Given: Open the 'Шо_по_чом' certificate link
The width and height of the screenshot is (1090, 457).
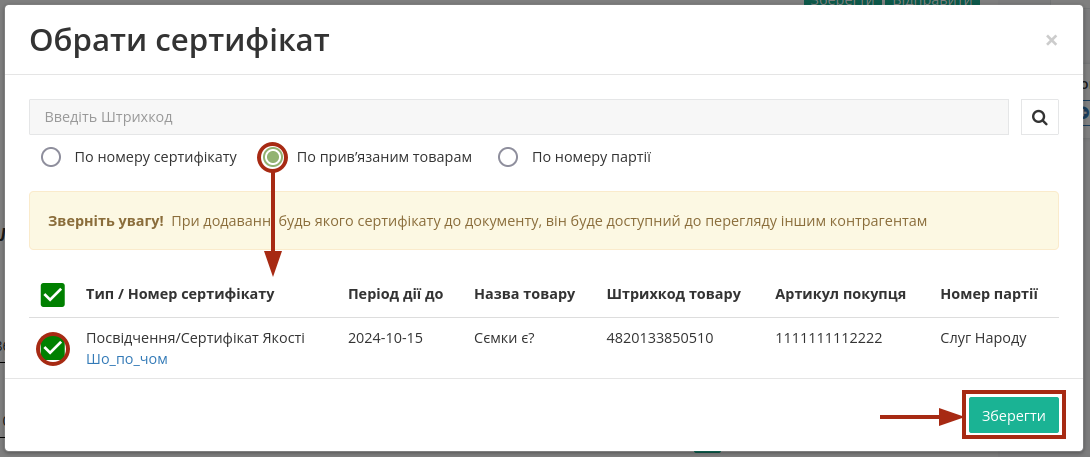Looking at the screenshot, I should pyautogui.click(x=127, y=359).
